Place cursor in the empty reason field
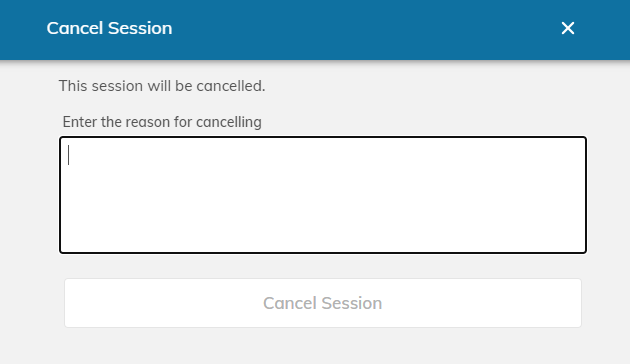 click(323, 195)
